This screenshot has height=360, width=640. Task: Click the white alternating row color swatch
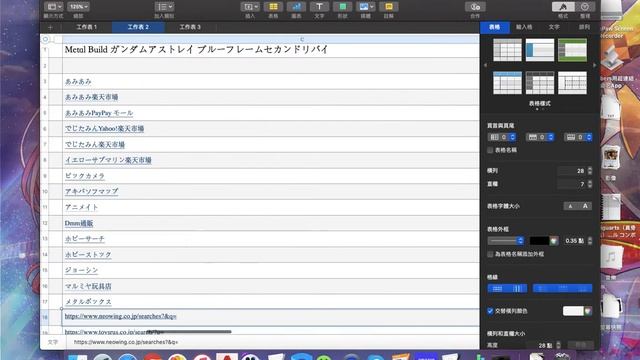pyautogui.click(x=573, y=311)
